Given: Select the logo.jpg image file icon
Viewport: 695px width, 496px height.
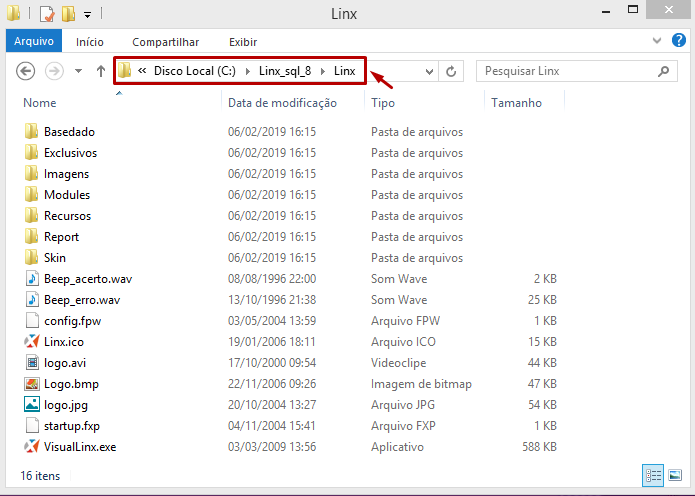Looking at the screenshot, I should tap(31, 404).
